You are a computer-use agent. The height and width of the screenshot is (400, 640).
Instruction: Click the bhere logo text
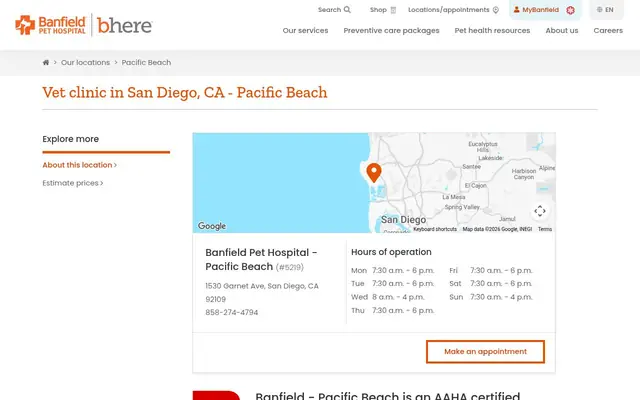(125, 25)
